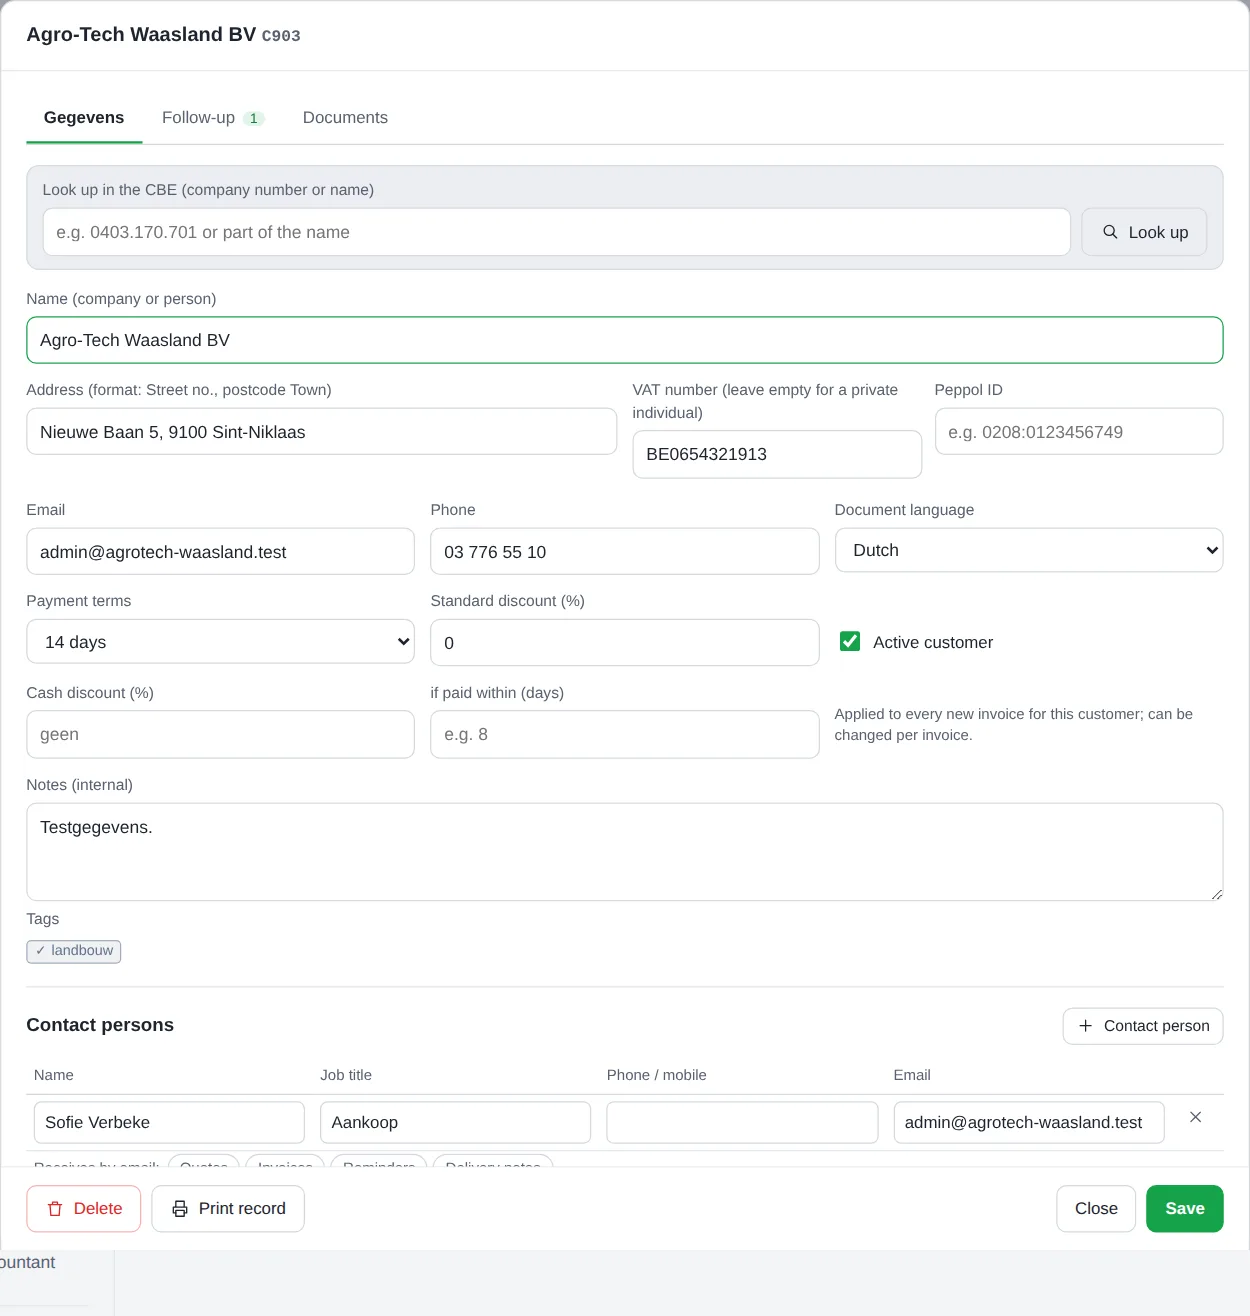Click the contact Phone / mobile field

coord(742,1122)
